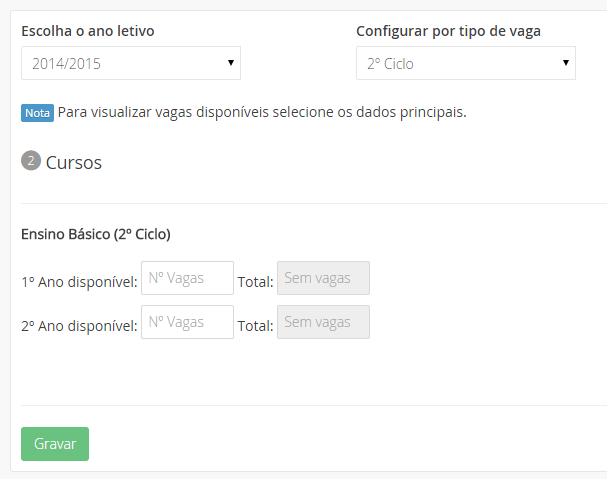Click the 'Para visualizar vagas disponíveis' note text
Image resolution: width=607 pixels, height=479 pixels.
pyautogui.click(x=262, y=112)
